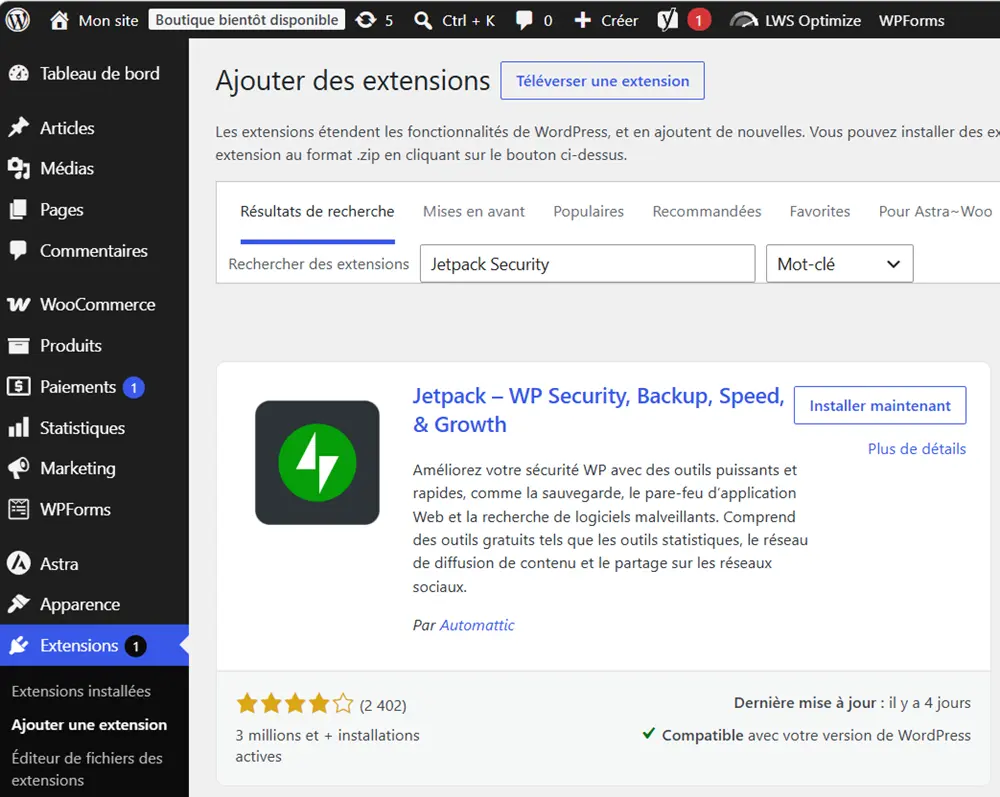Viewport: 1000px width, 797px height.
Task: Click the Jetpack plugin logo thumbnail
Action: [317, 463]
